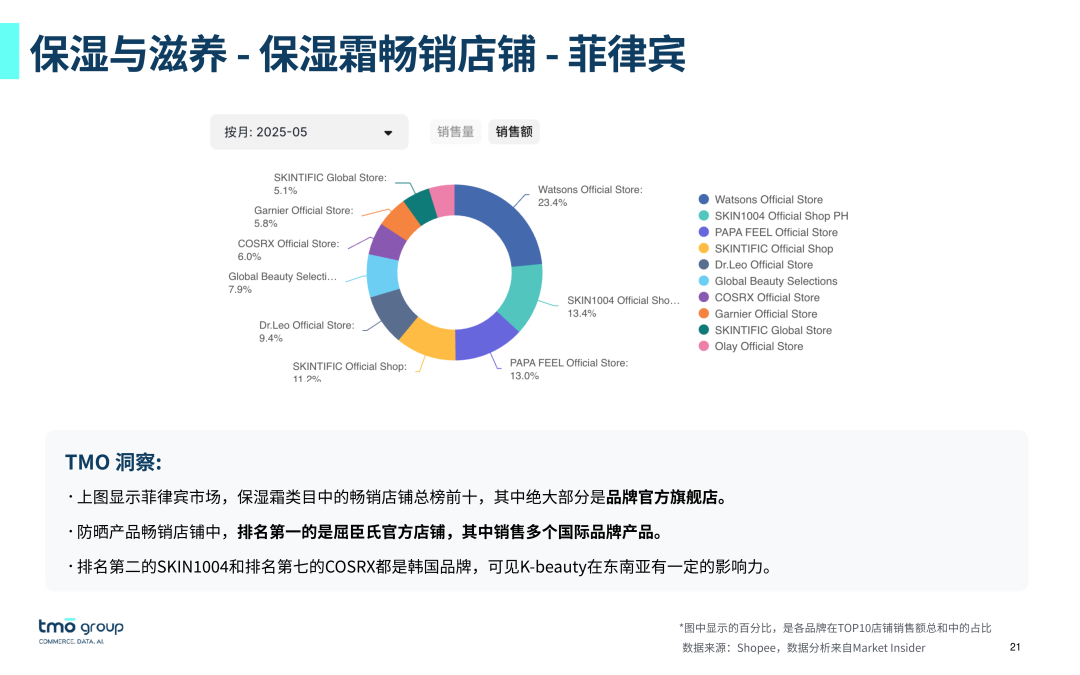Select the pink Olay donut segment
Image resolution: width=1080 pixels, height=675 pixels.
point(443,200)
